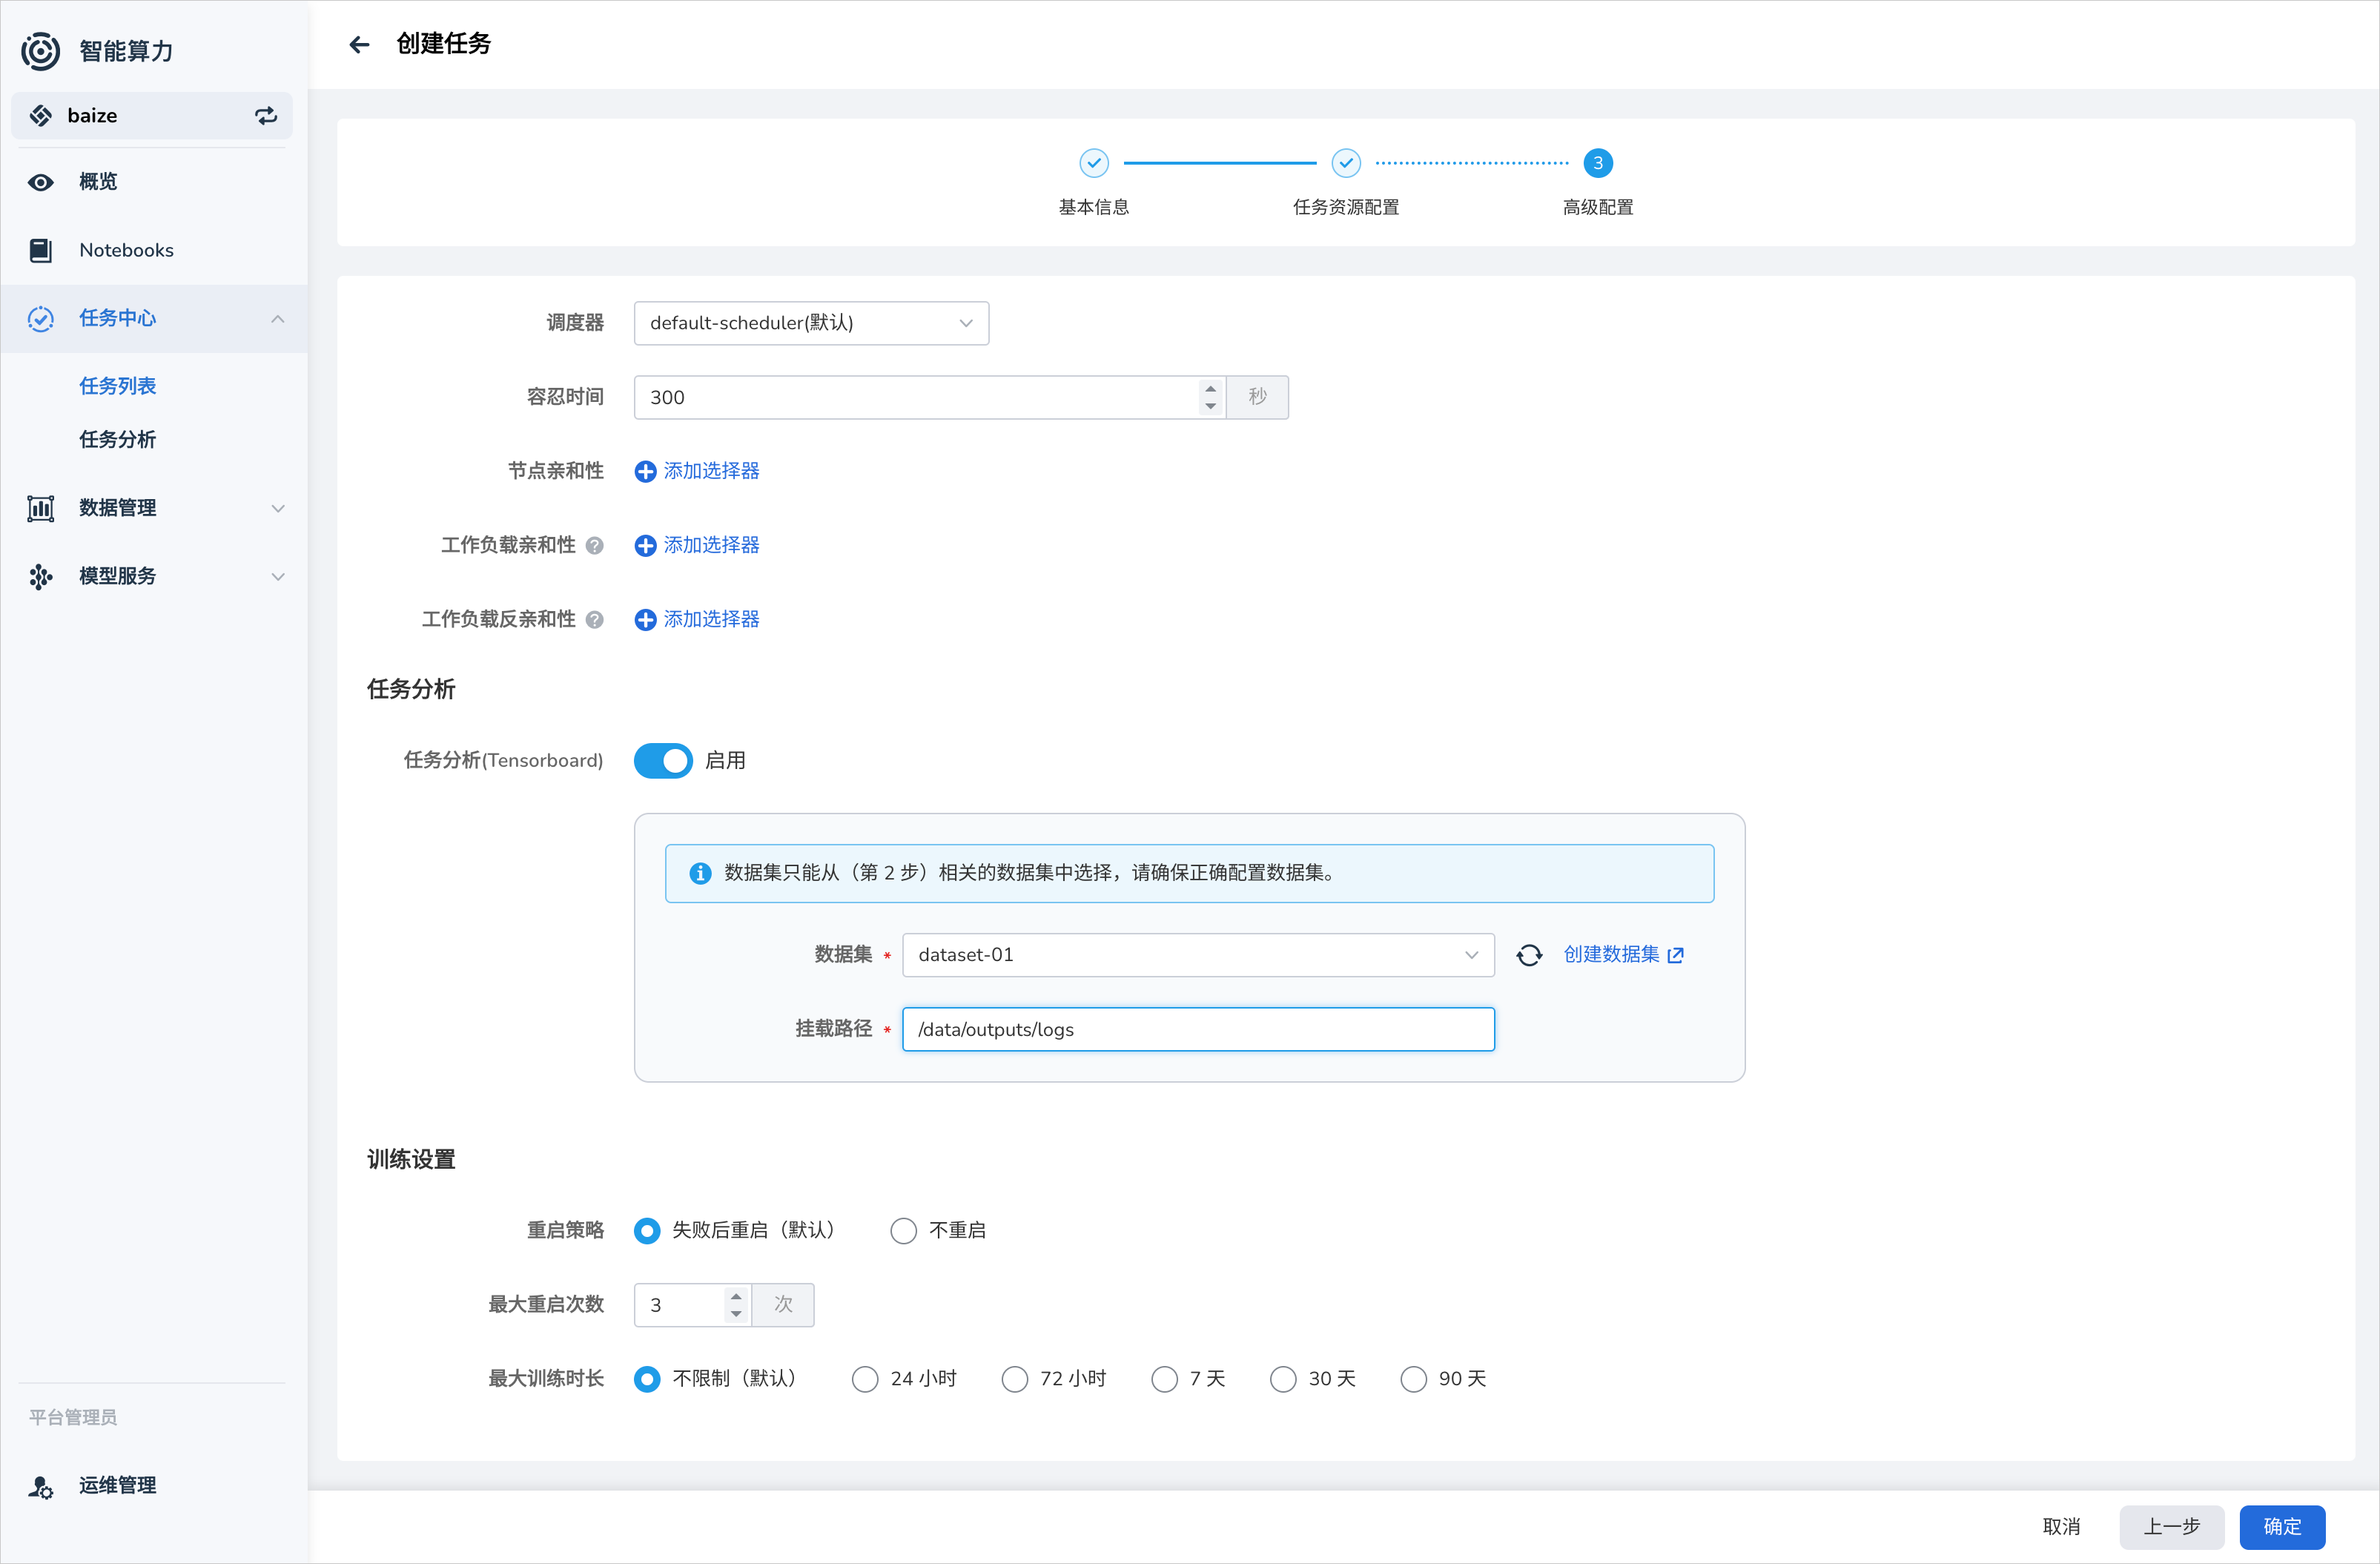The image size is (2380, 1564).
Task: Click the baize workspace switch icon
Action: point(266,116)
